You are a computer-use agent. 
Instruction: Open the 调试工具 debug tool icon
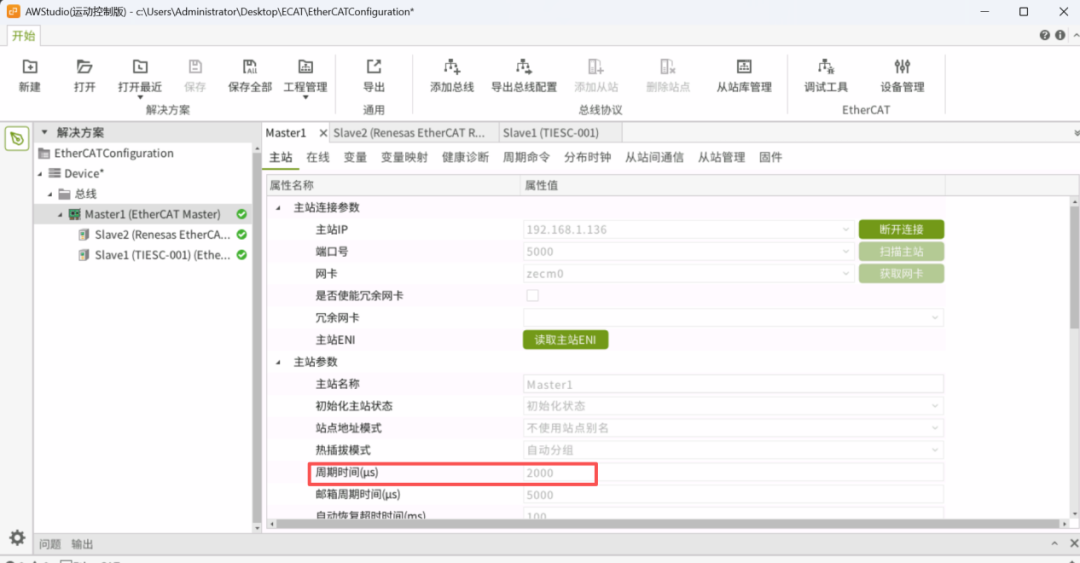(826, 67)
